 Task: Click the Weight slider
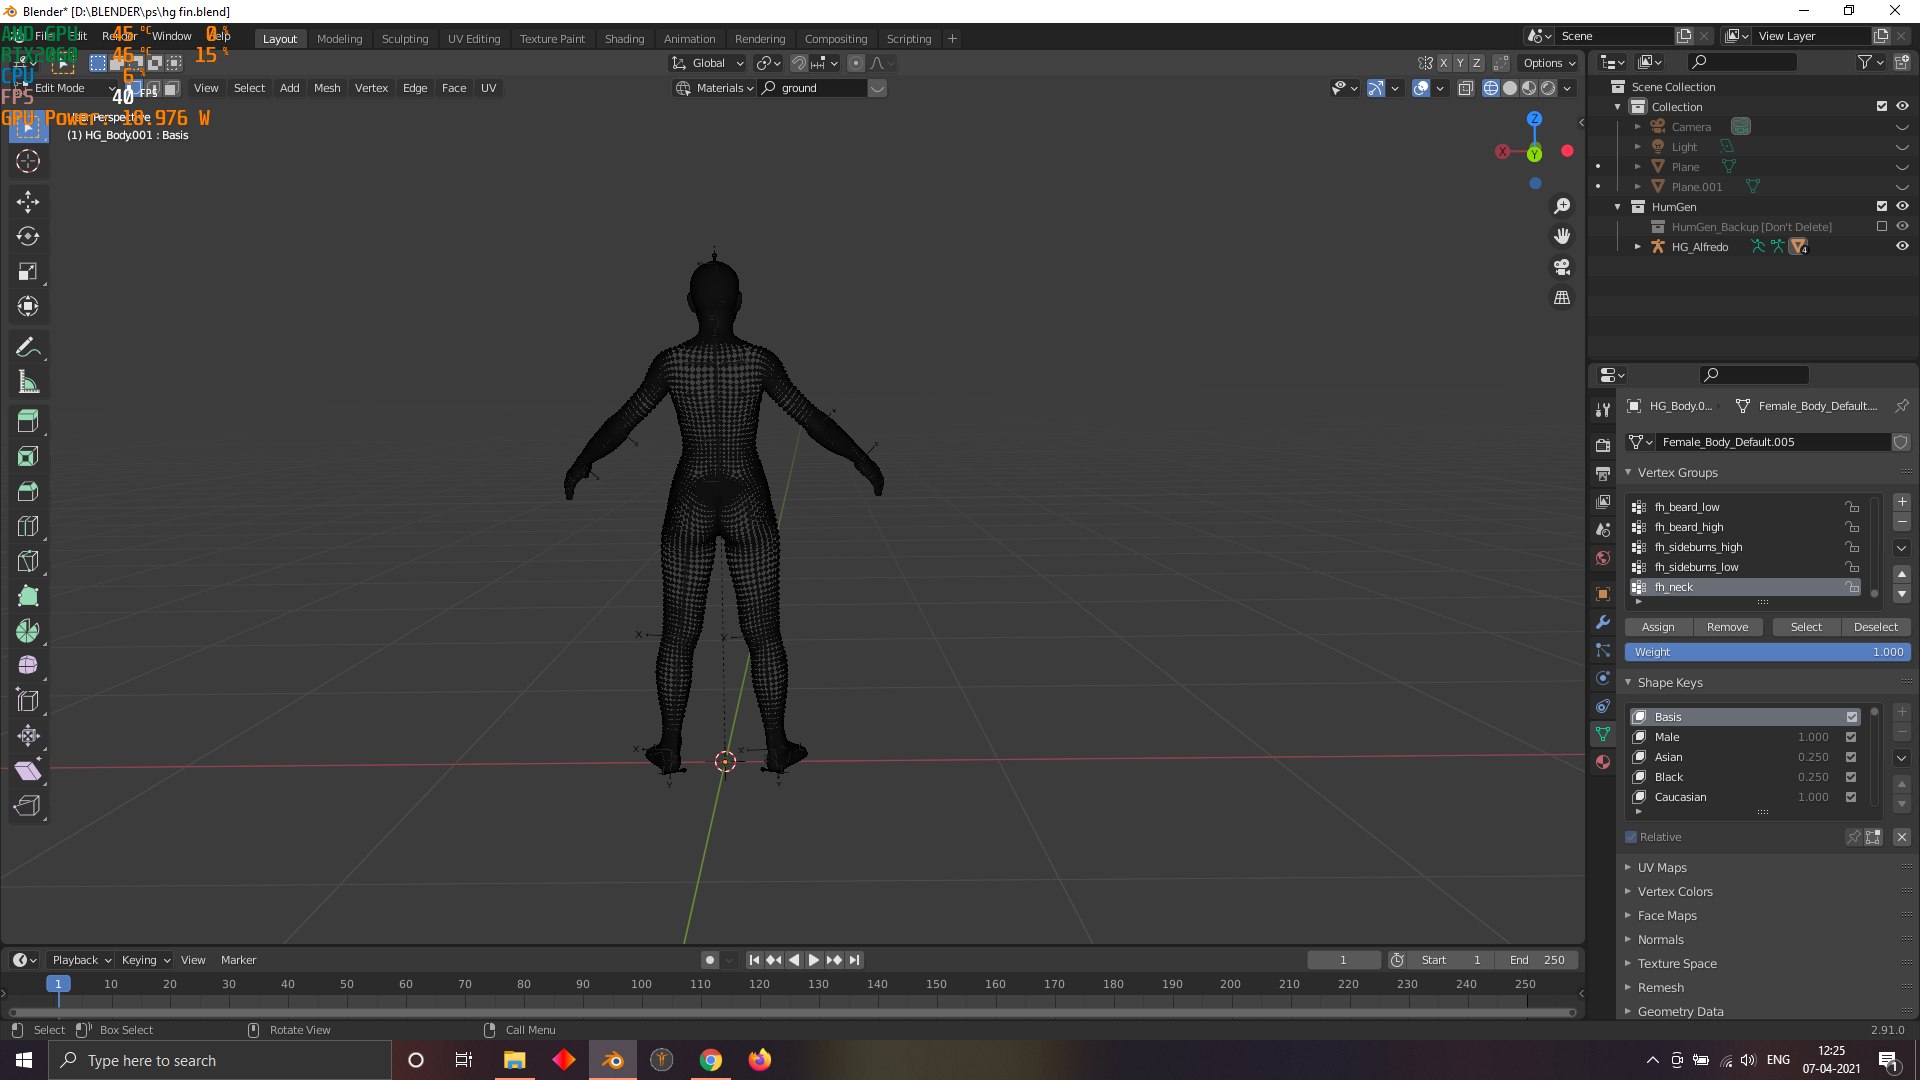(x=1768, y=652)
